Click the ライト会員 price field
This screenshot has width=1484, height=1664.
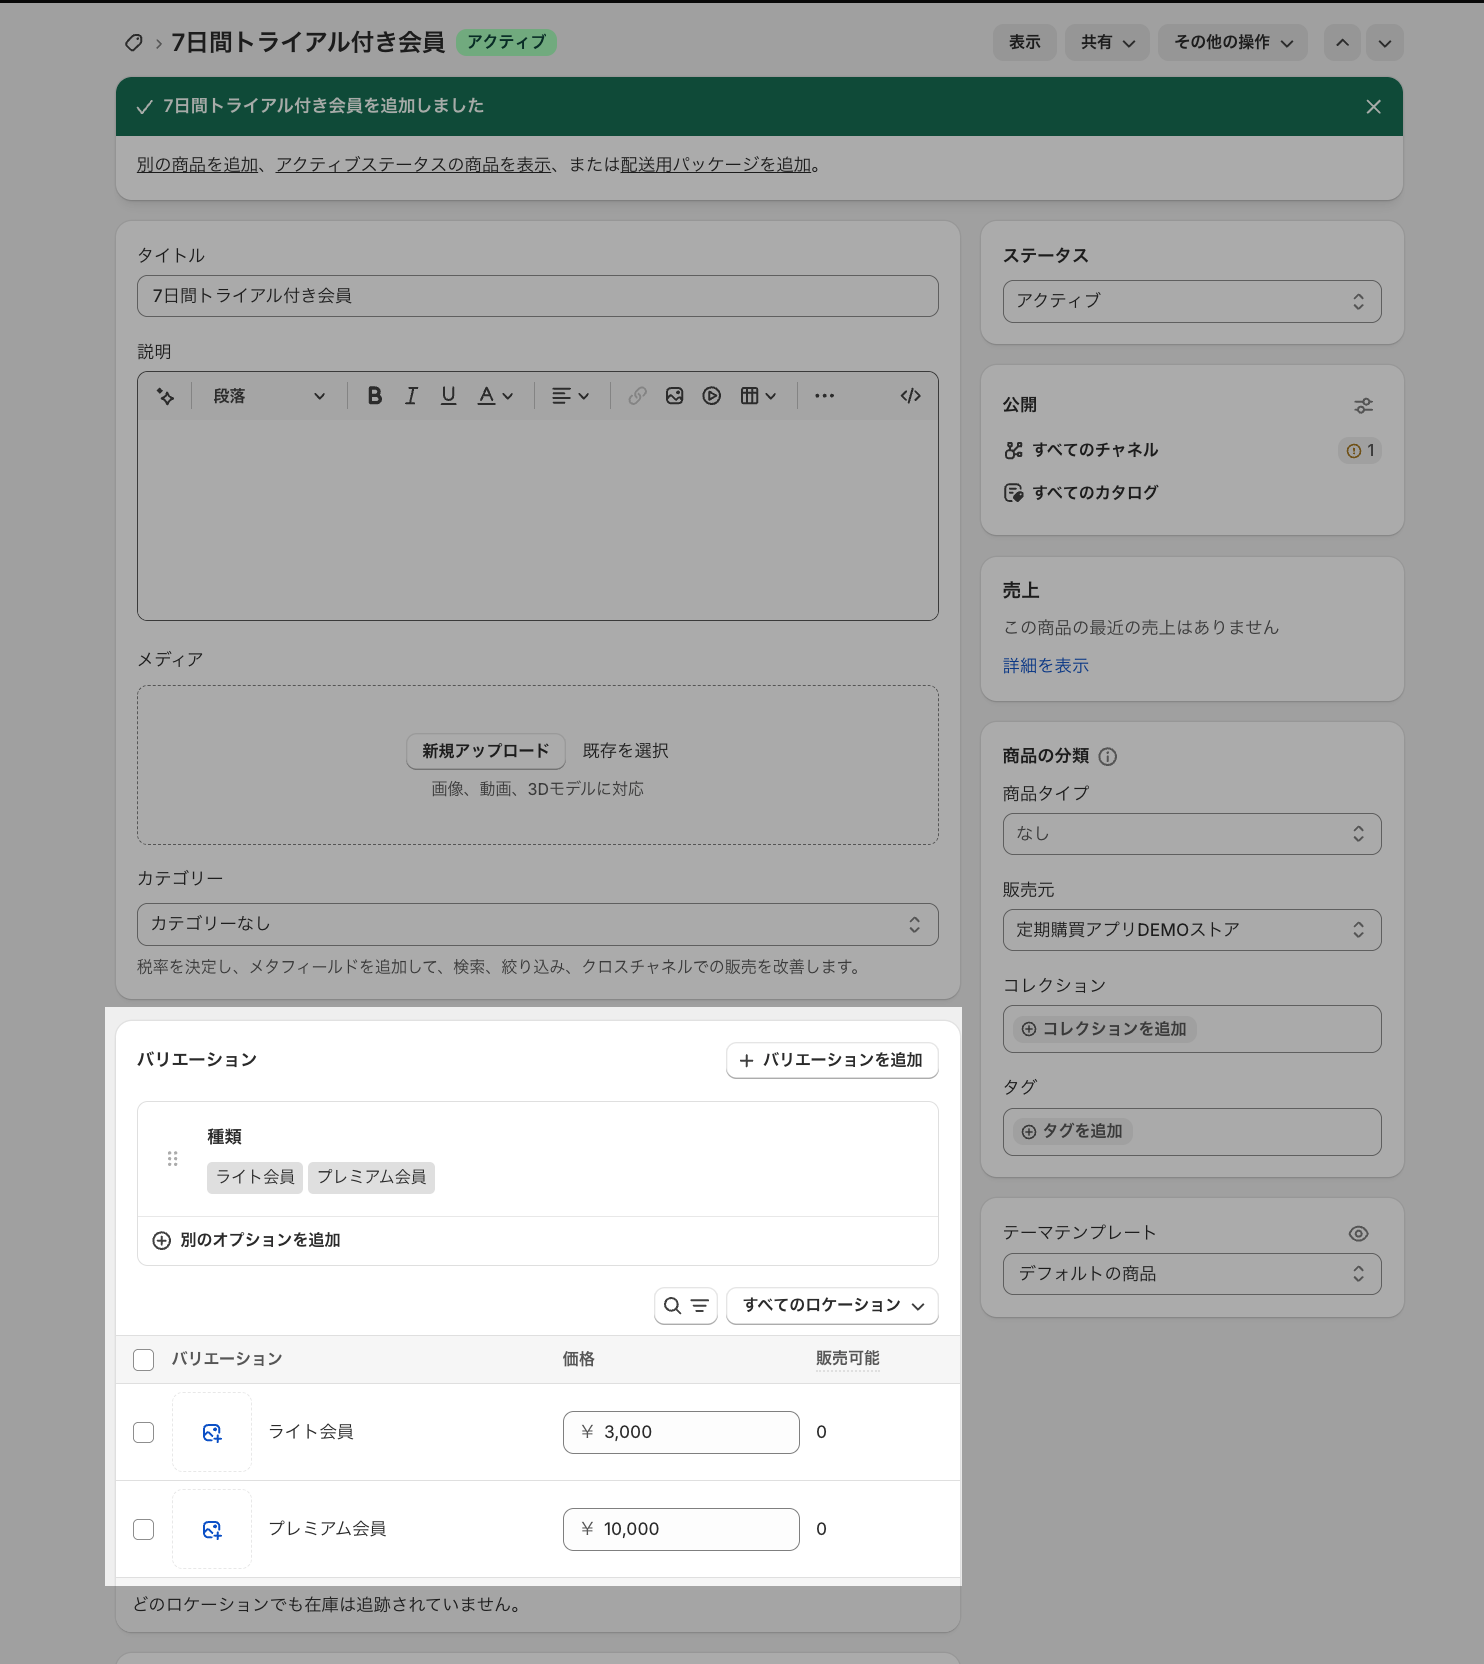[x=681, y=1433]
